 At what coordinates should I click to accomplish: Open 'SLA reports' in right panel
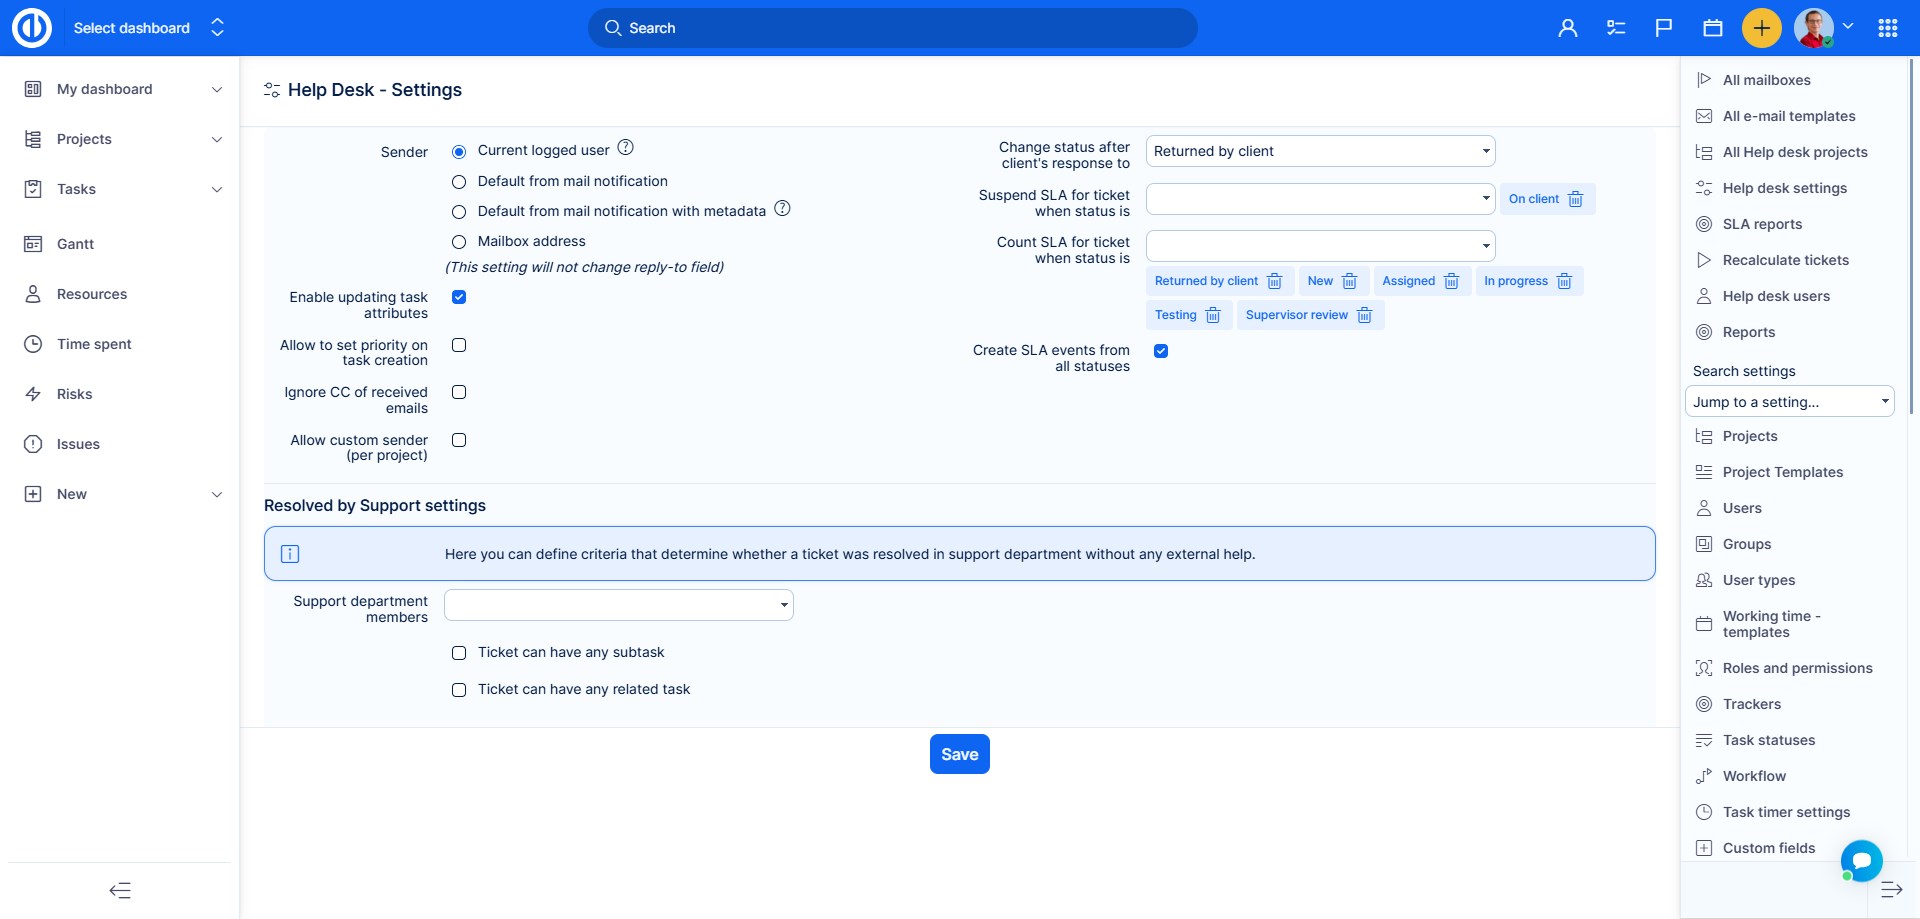(1762, 224)
